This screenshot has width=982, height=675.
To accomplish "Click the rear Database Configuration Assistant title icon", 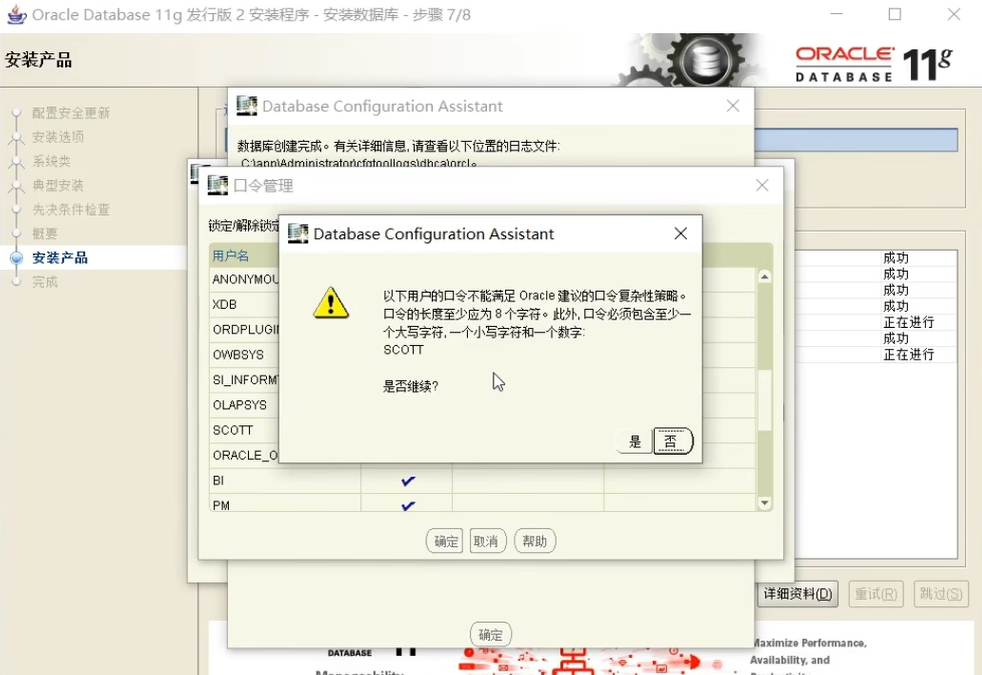I will click(247, 106).
